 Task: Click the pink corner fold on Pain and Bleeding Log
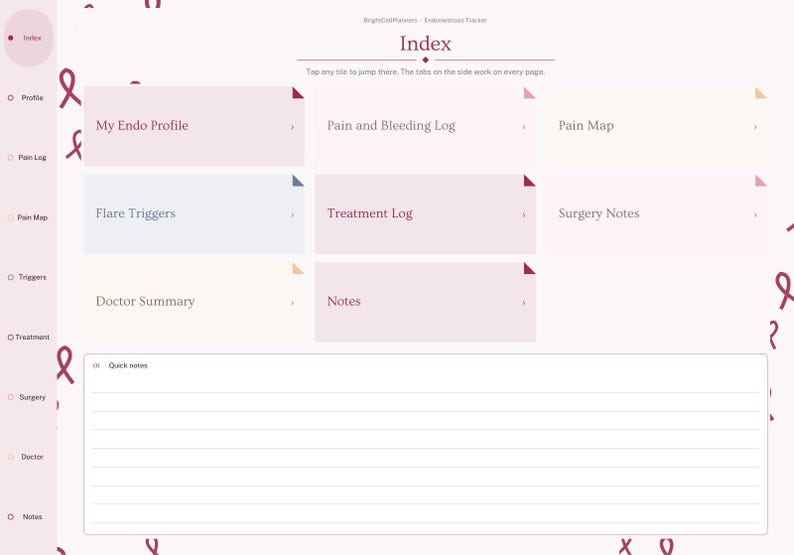[530, 93]
